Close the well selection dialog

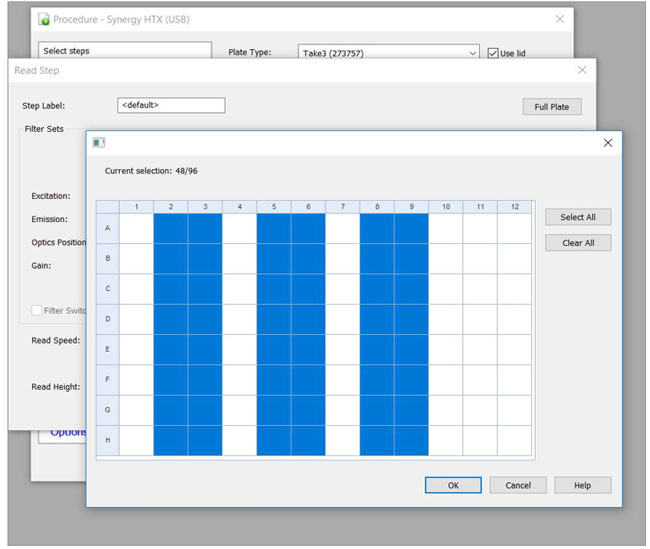607,143
